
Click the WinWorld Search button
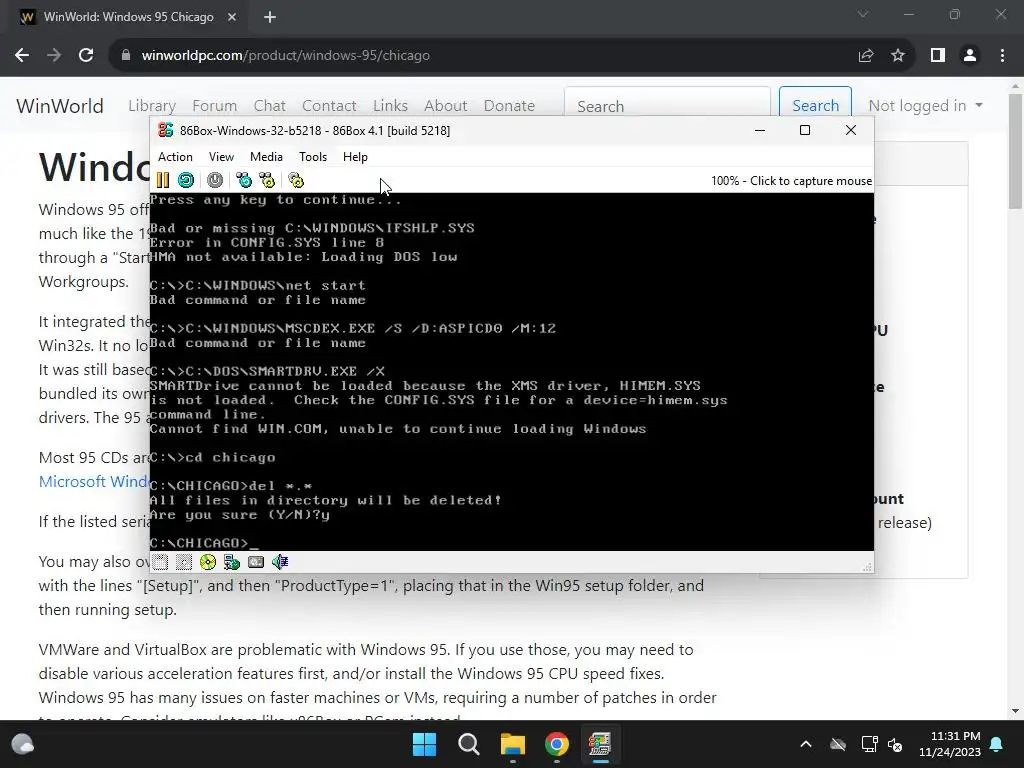[815, 106]
